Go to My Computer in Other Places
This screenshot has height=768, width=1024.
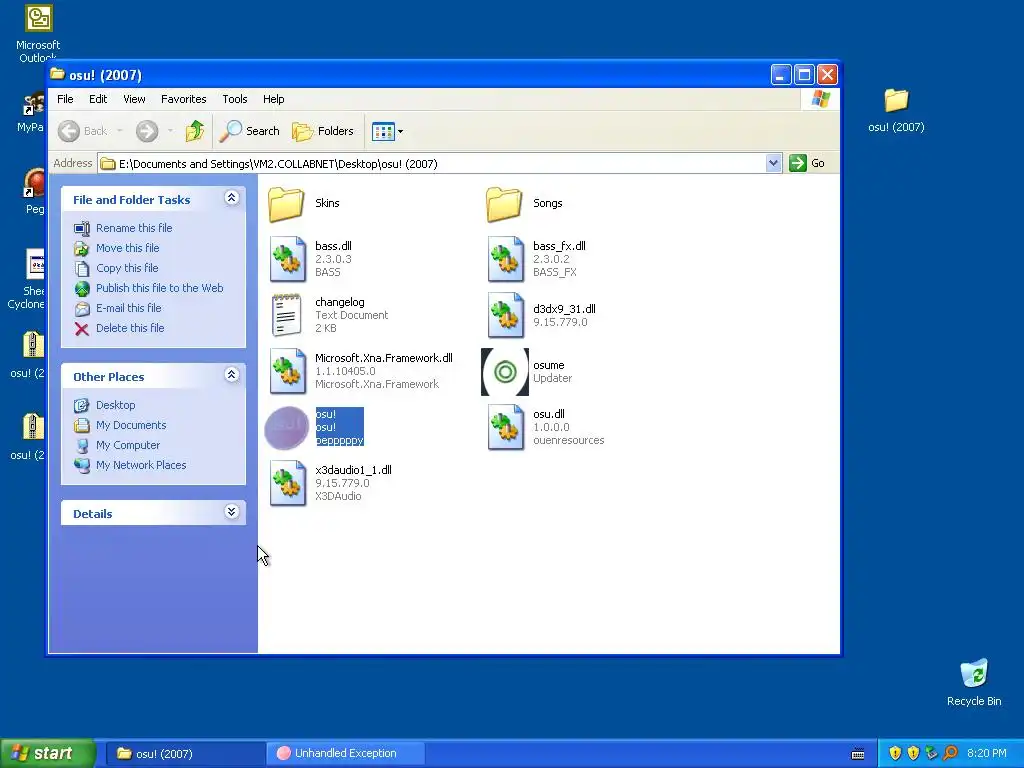[127, 445]
